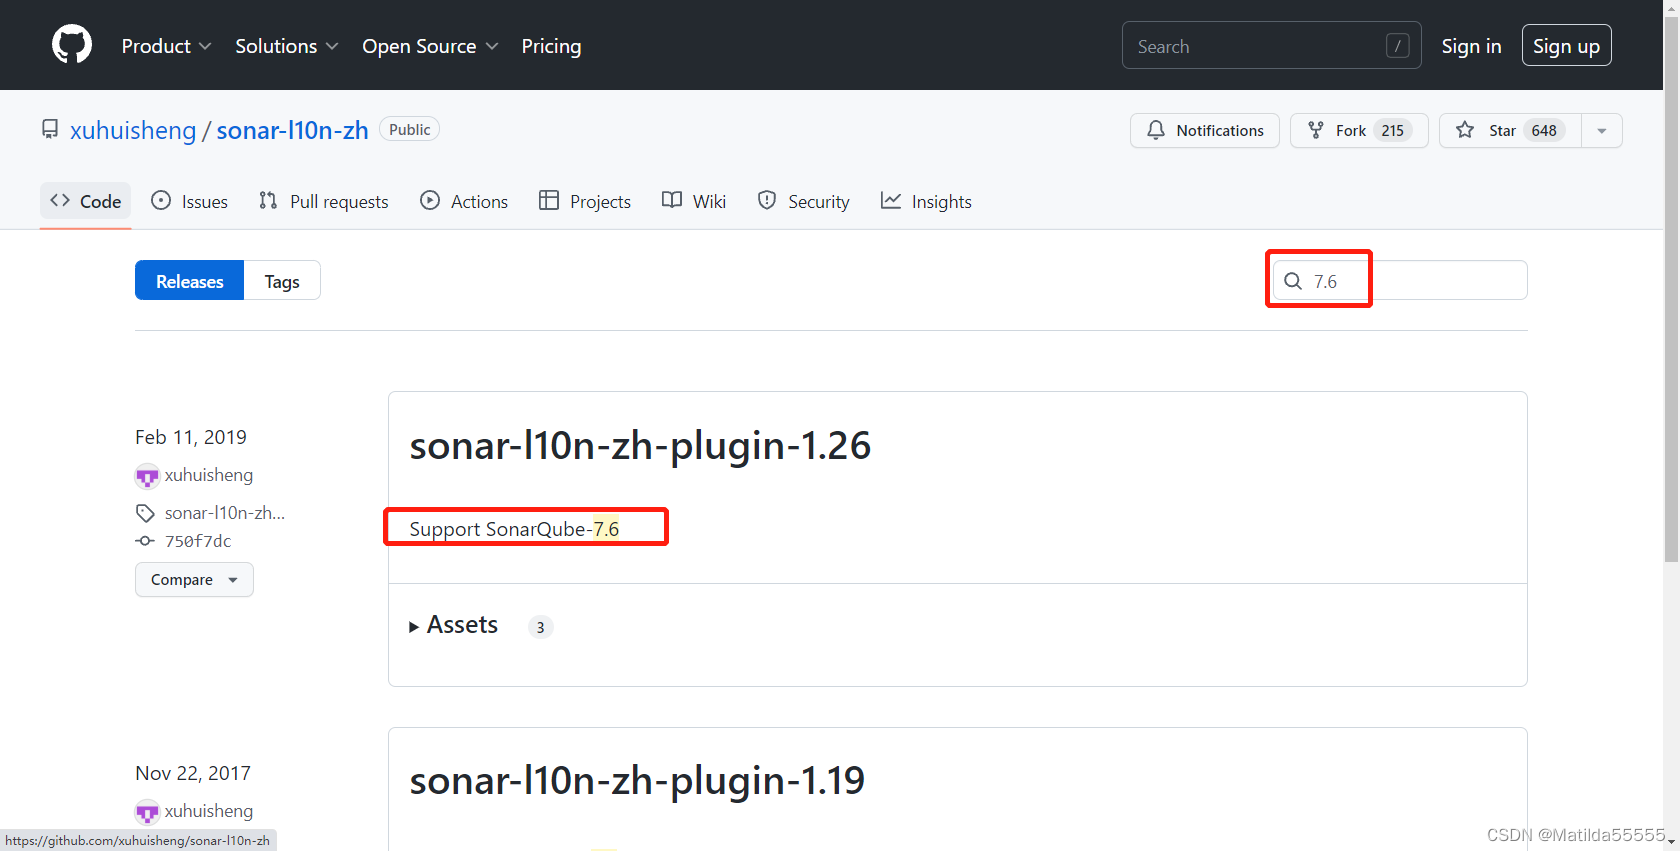
Task: Open the sonar-l10n-zh... tag link
Action: tap(225, 513)
